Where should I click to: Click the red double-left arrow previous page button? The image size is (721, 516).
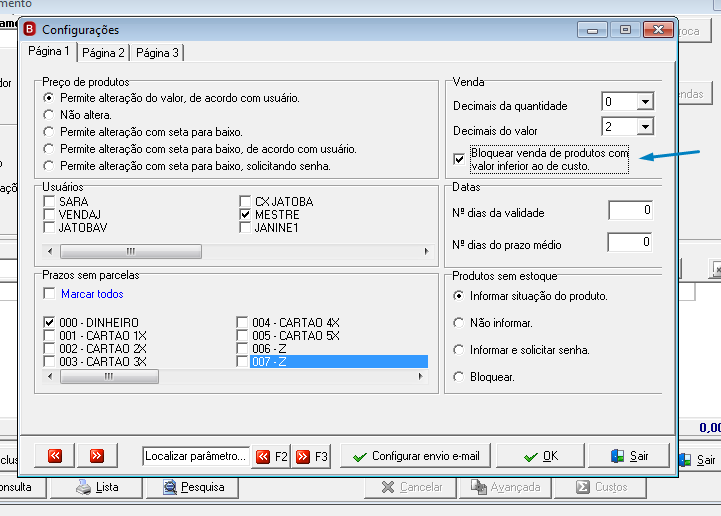pyautogui.click(x=55, y=456)
